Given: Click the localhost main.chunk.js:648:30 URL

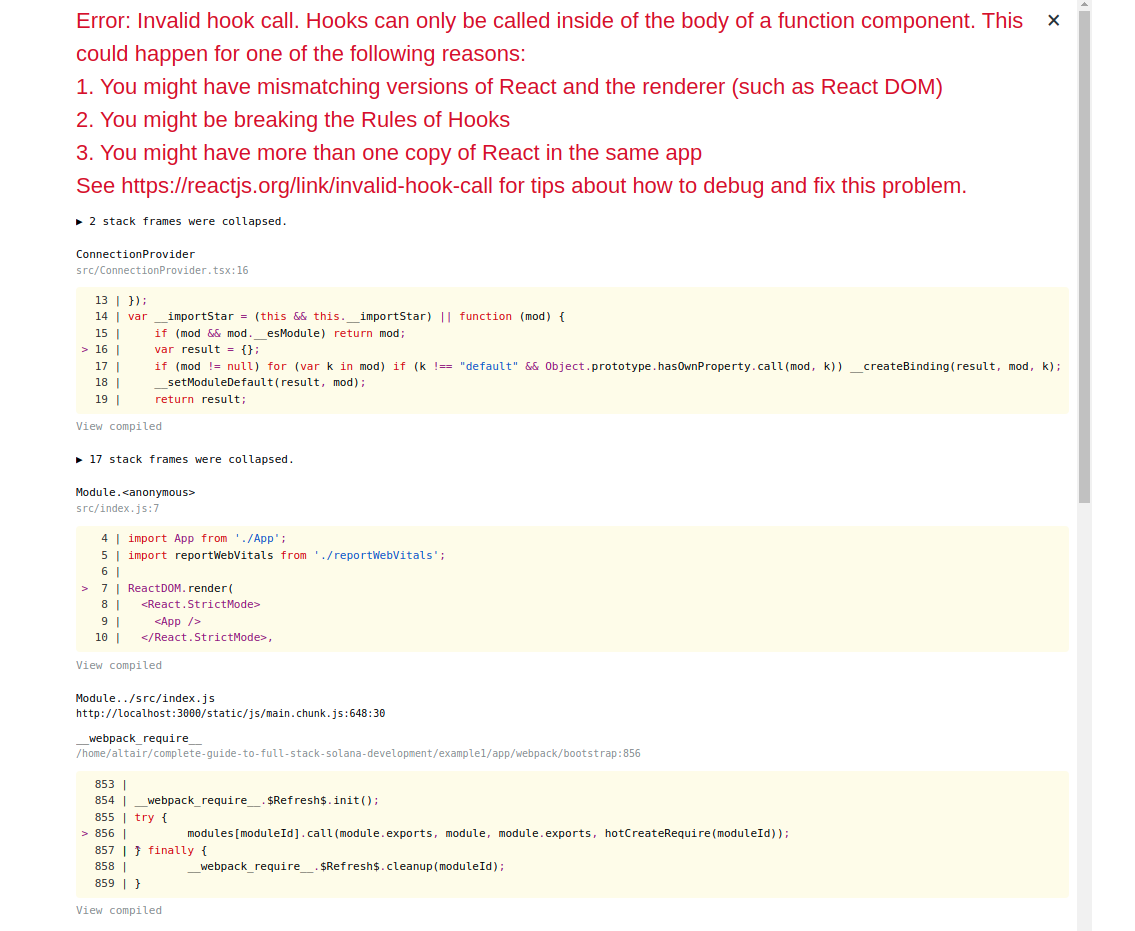Looking at the screenshot, I should click(230, 714).
